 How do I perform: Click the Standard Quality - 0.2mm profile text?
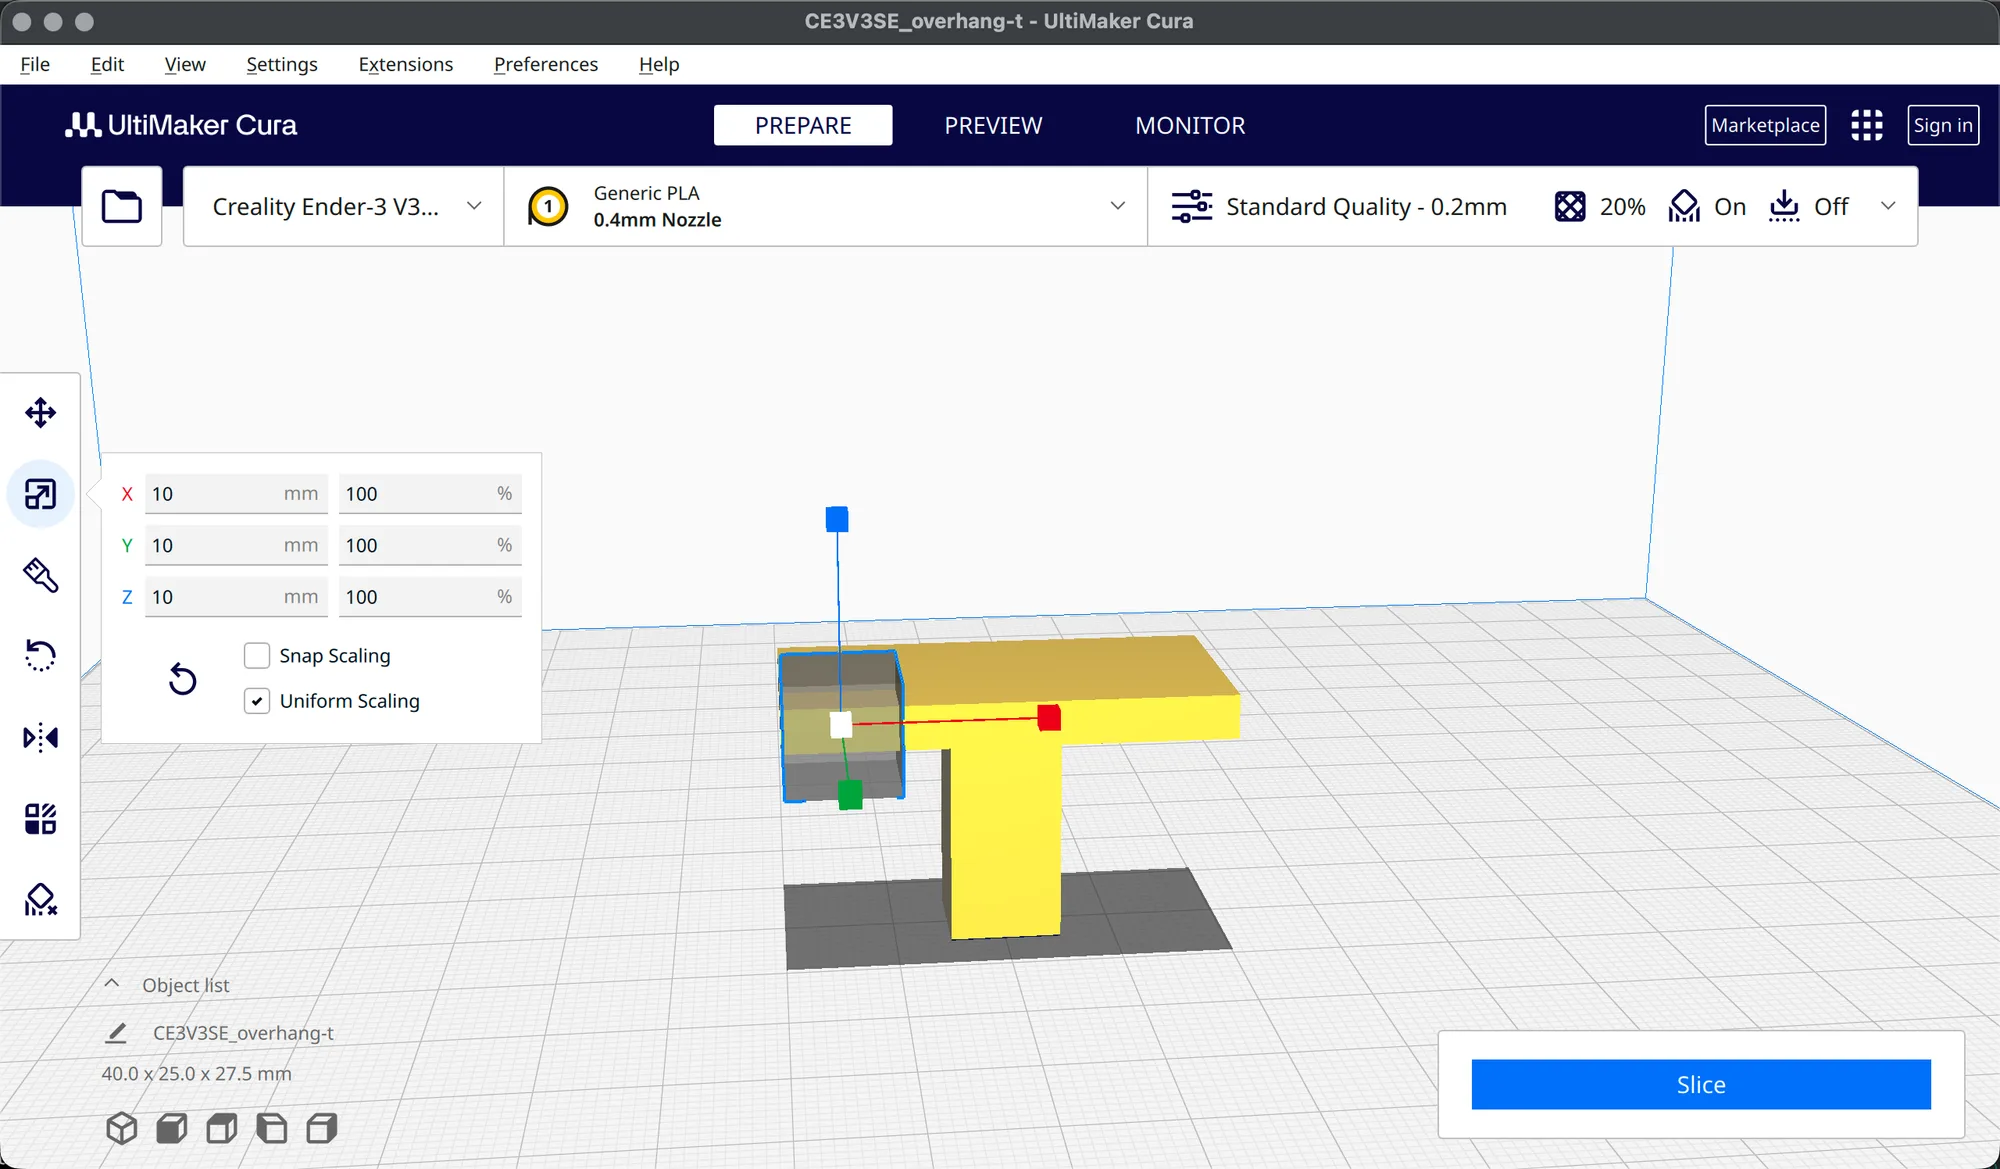(1366, 206)
